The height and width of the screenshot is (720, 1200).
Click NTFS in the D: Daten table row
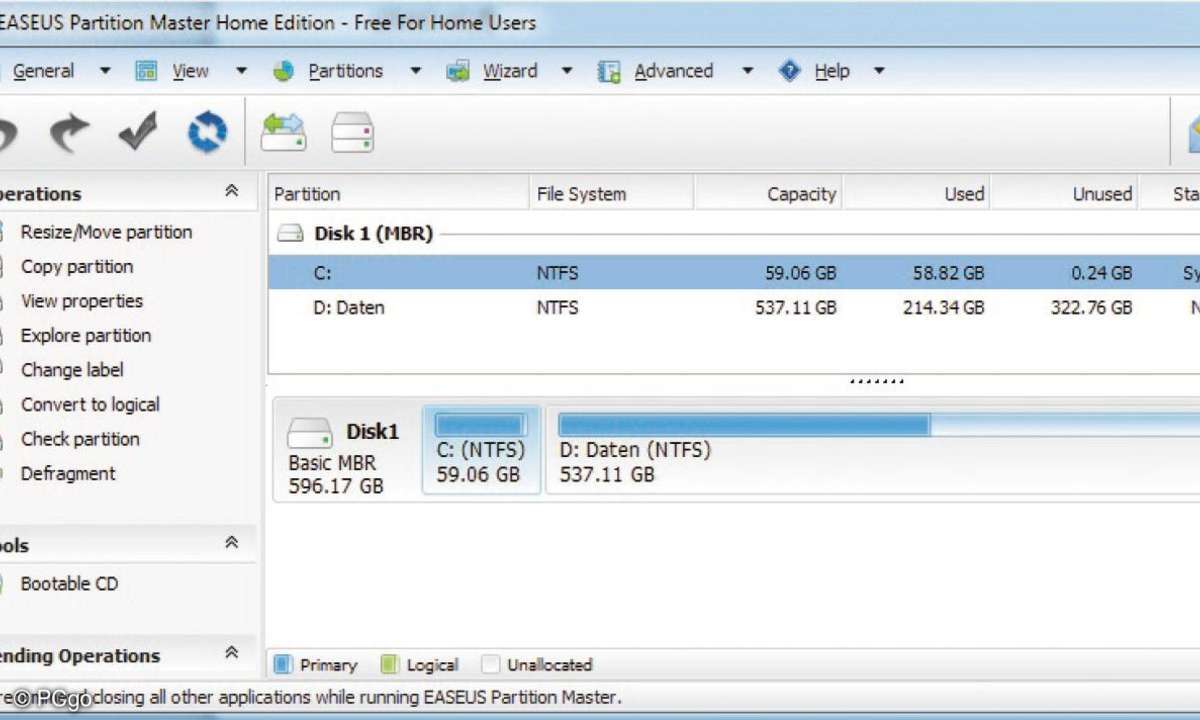[x=557, y=308]
